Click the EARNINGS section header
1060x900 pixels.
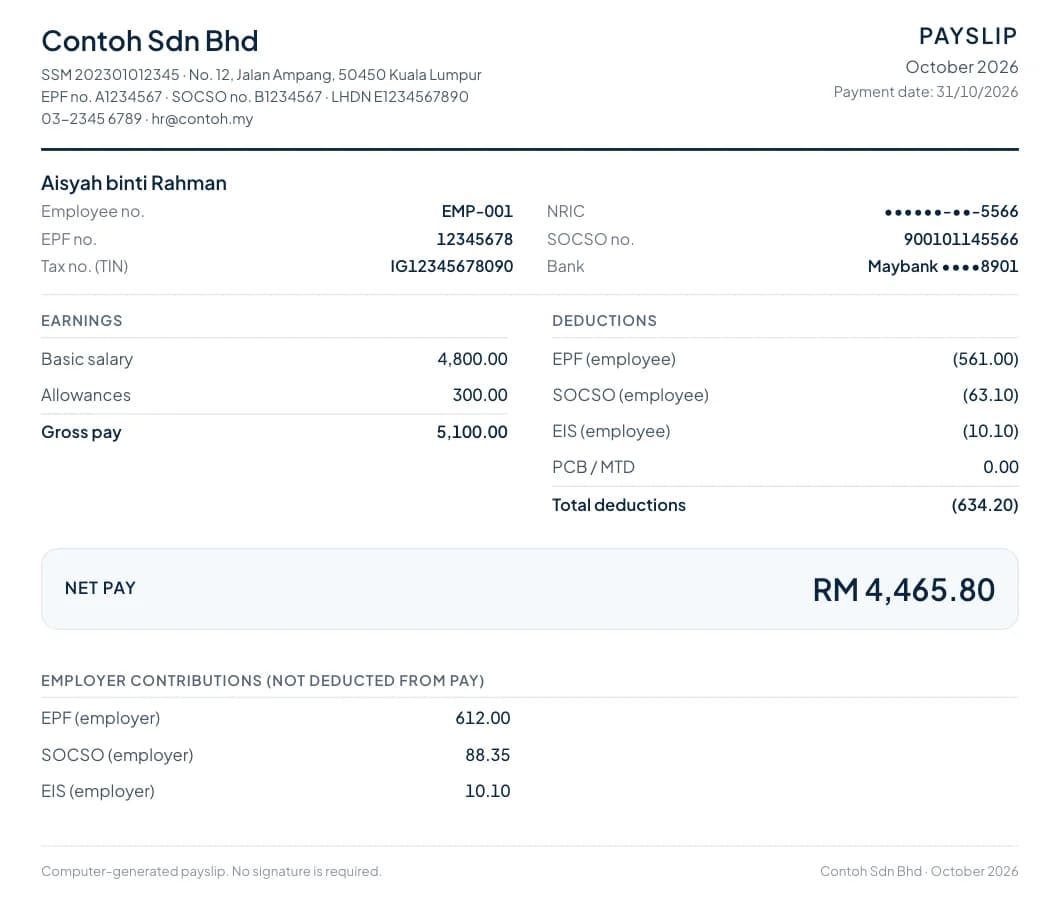pyautogui.click(x=82, y=321)
